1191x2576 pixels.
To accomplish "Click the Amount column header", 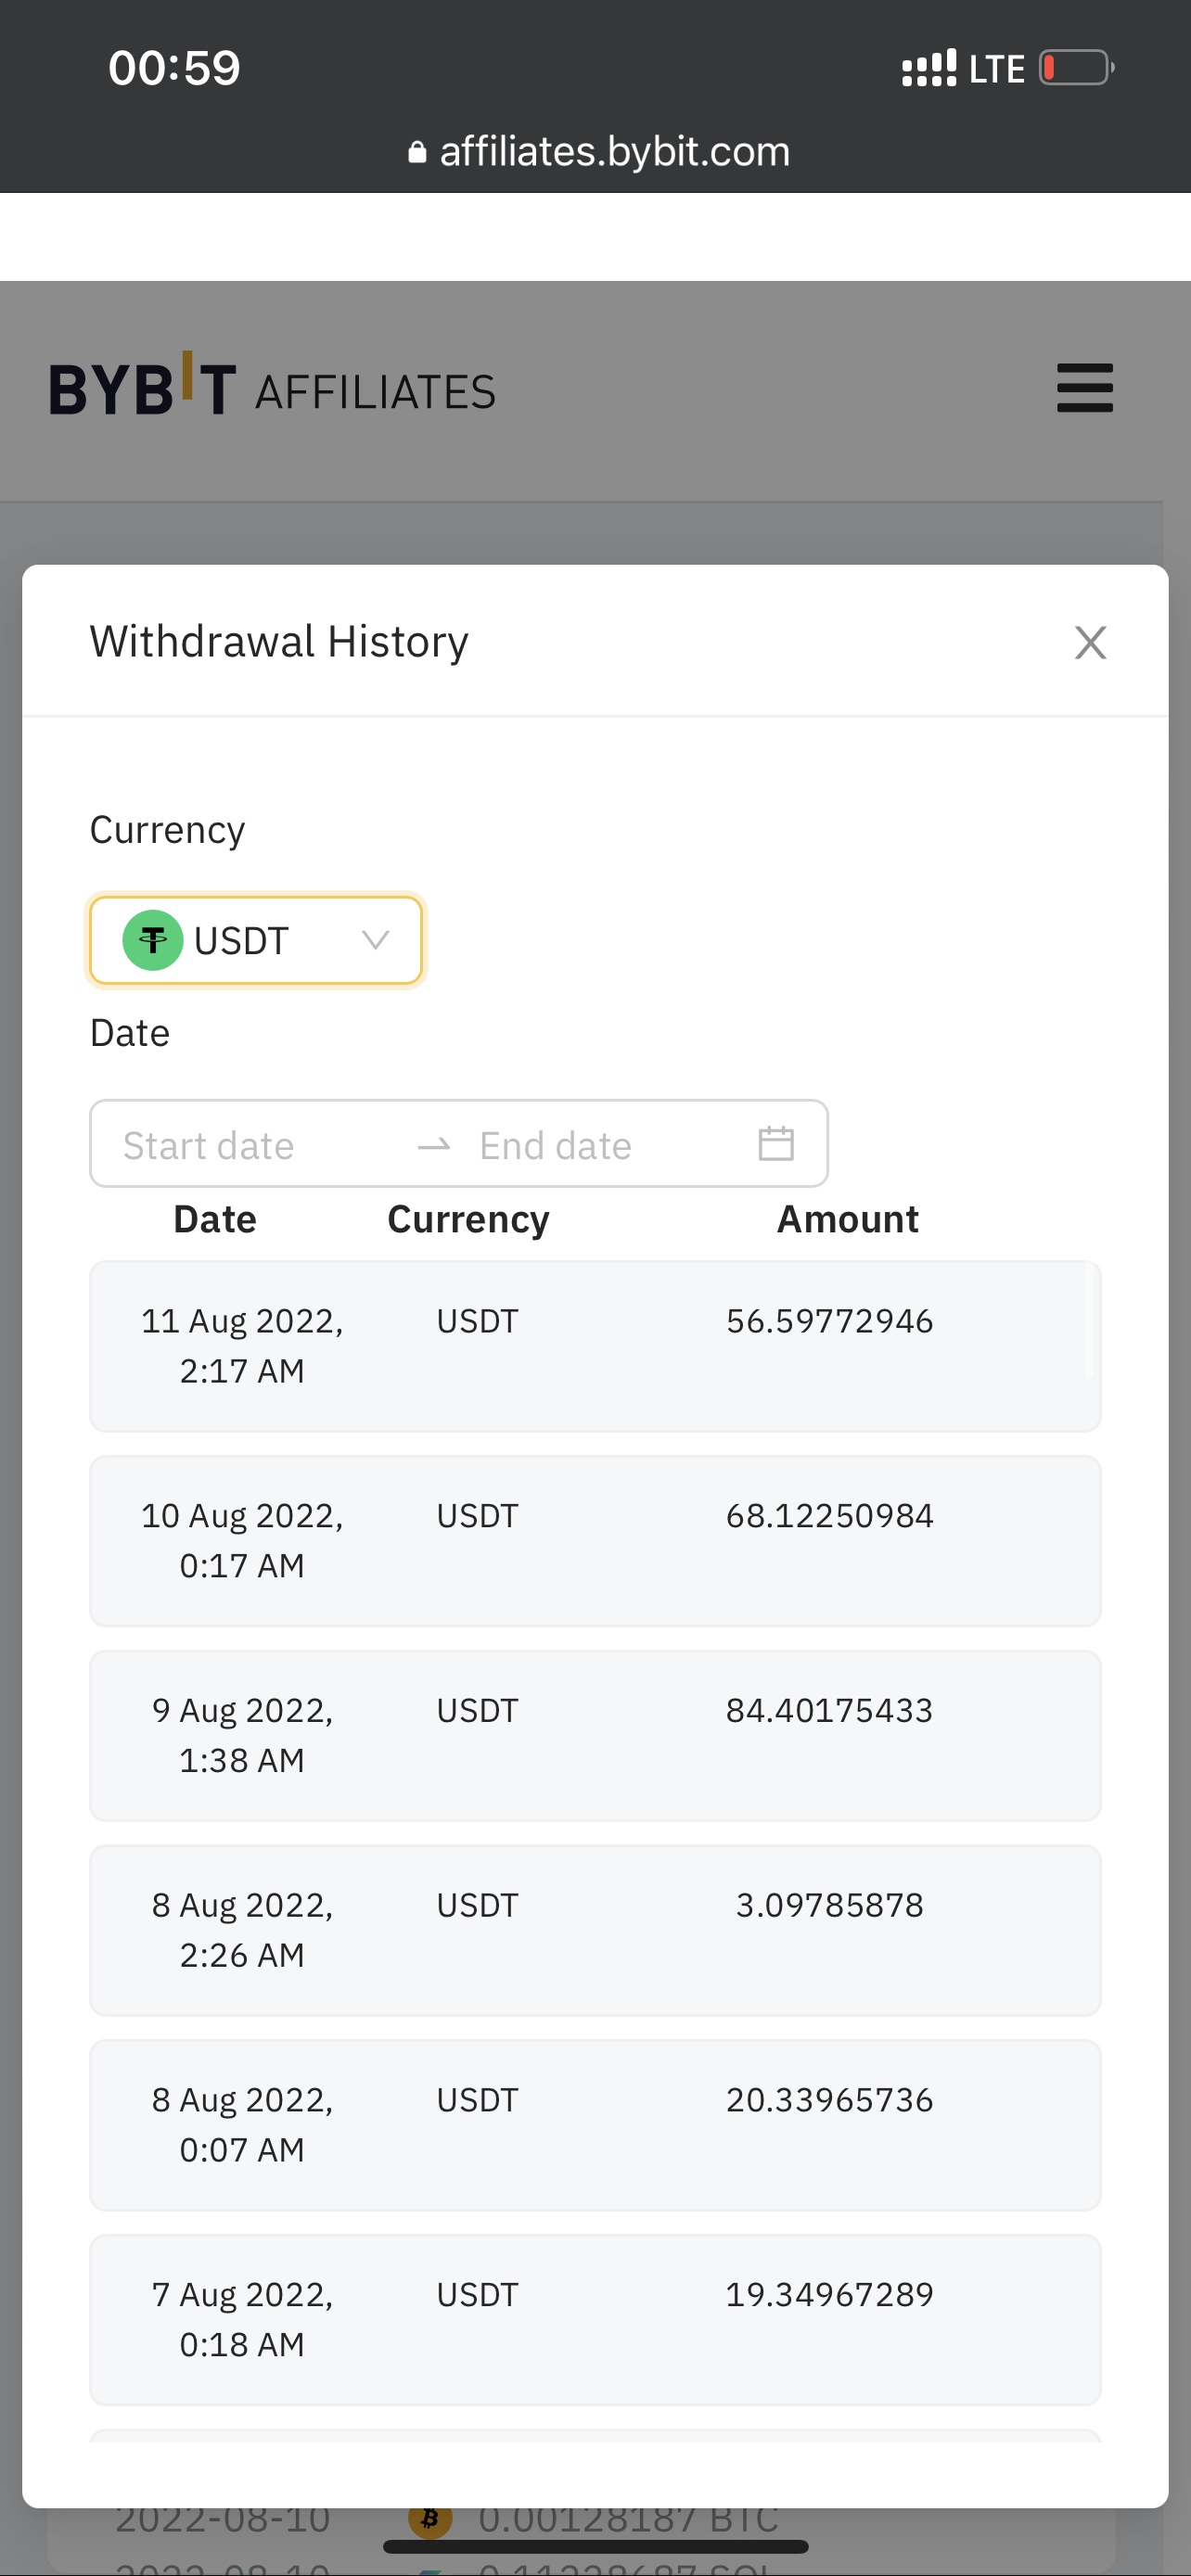I will [x=847, y=1220].
